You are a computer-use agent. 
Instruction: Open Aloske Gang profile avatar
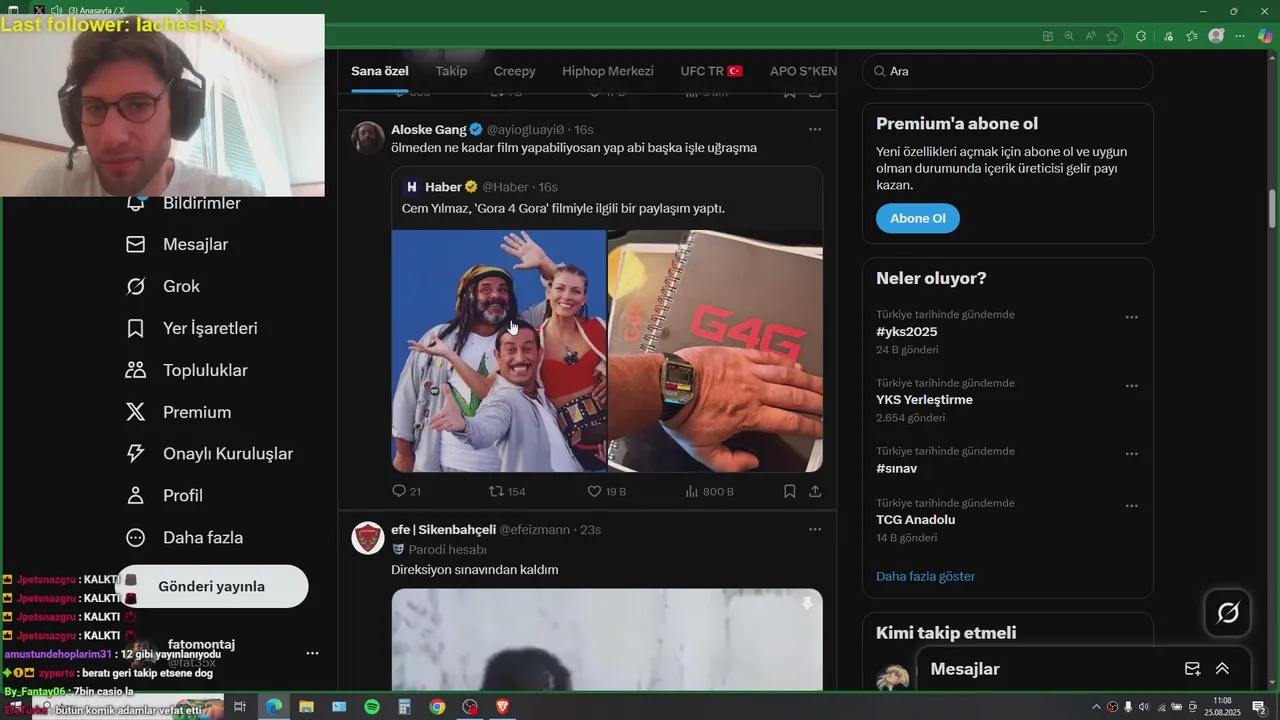click(368, 138)
